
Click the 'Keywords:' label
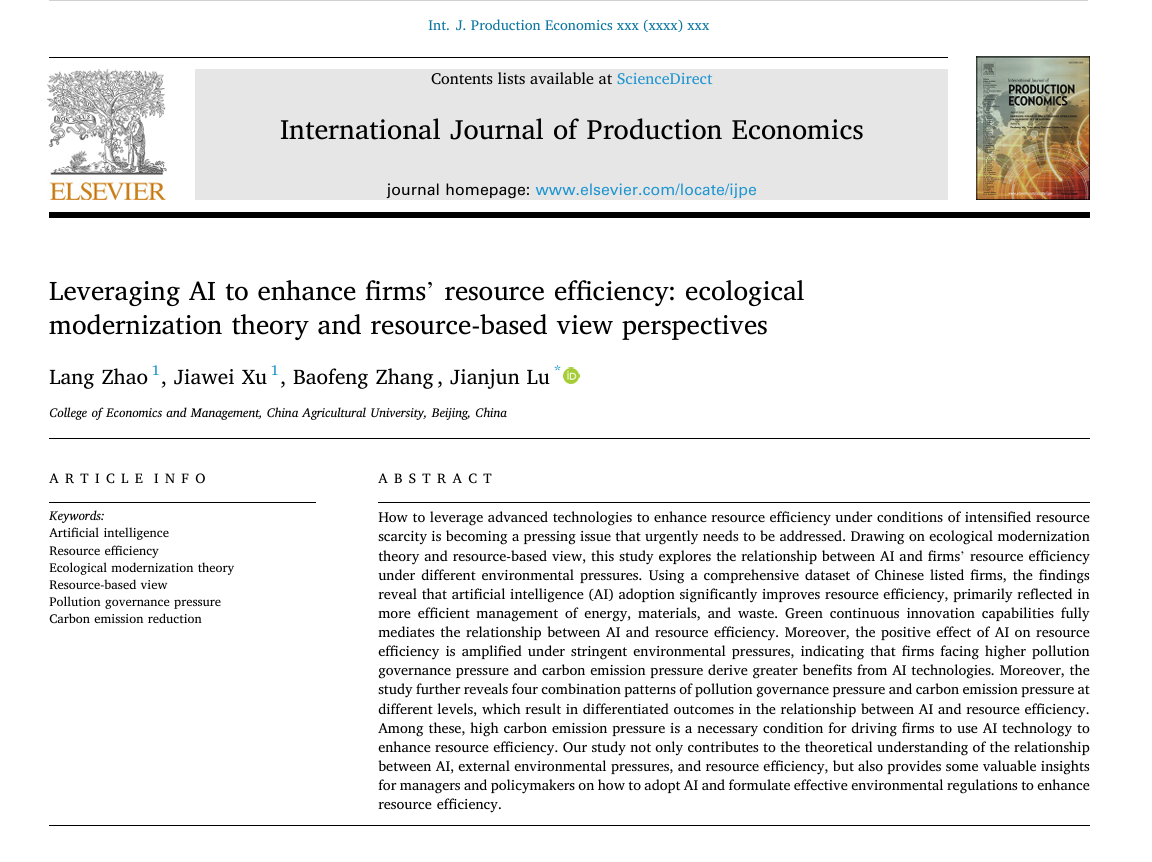click(x=76, y=516)
